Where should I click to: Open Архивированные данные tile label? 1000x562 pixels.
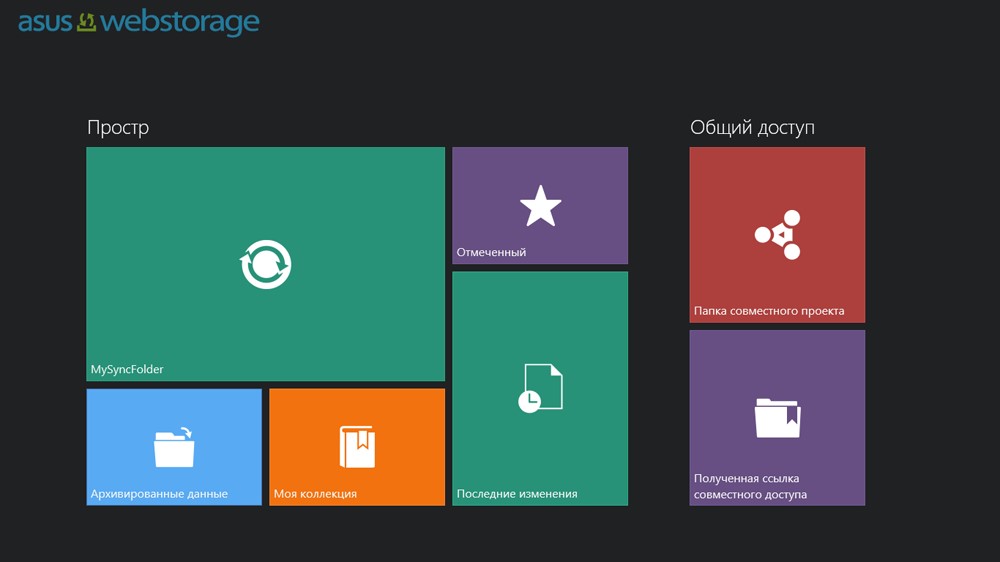coord(159,494)
